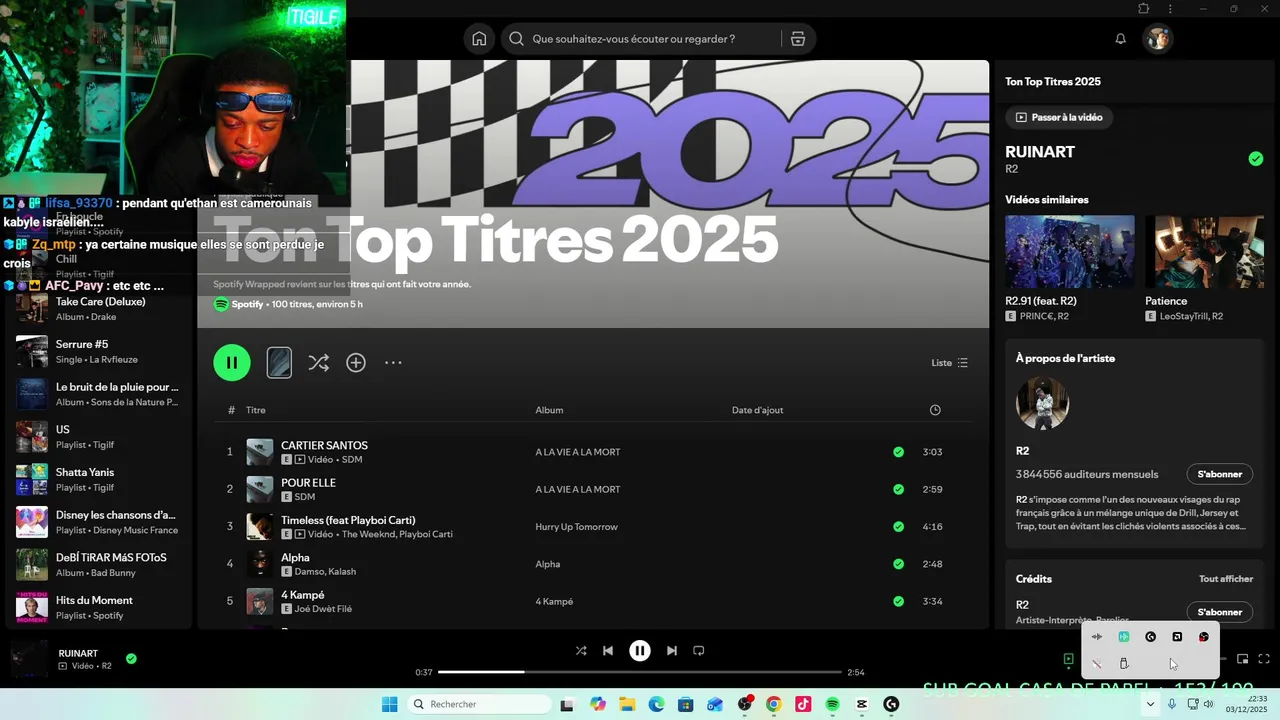Sort by the 'Album' column header
The height and width of the screenshot is (720, 1280).
[x=549, y=410]
